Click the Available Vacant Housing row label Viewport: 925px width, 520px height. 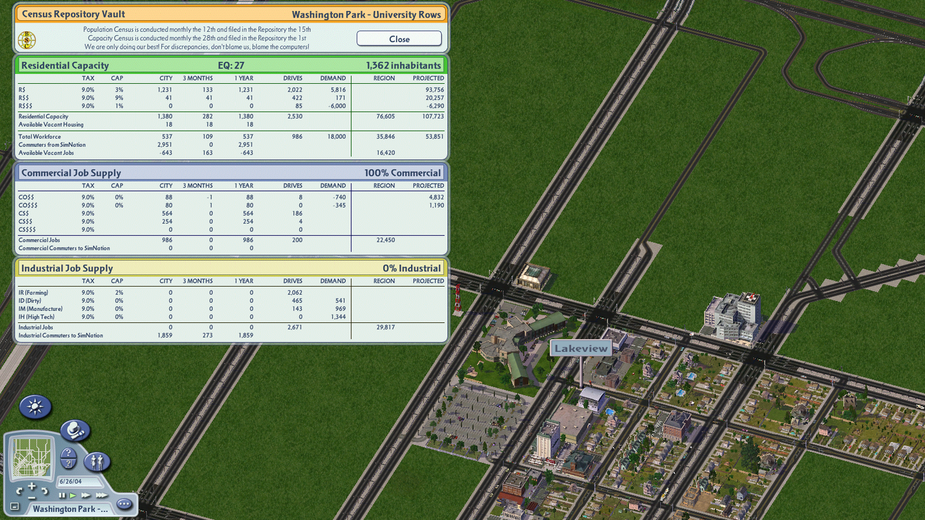coord(51,125)
